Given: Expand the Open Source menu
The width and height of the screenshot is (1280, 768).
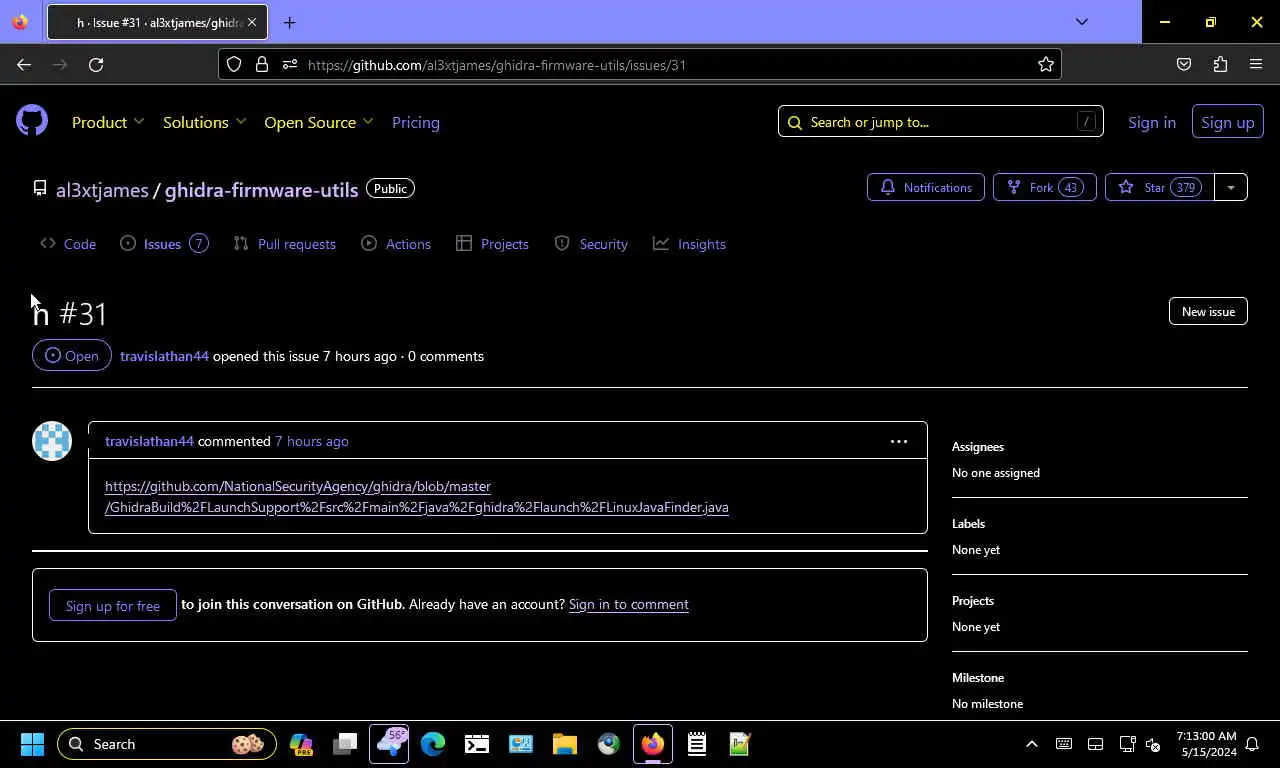Looking at the screenshot, I should [319, 122].
